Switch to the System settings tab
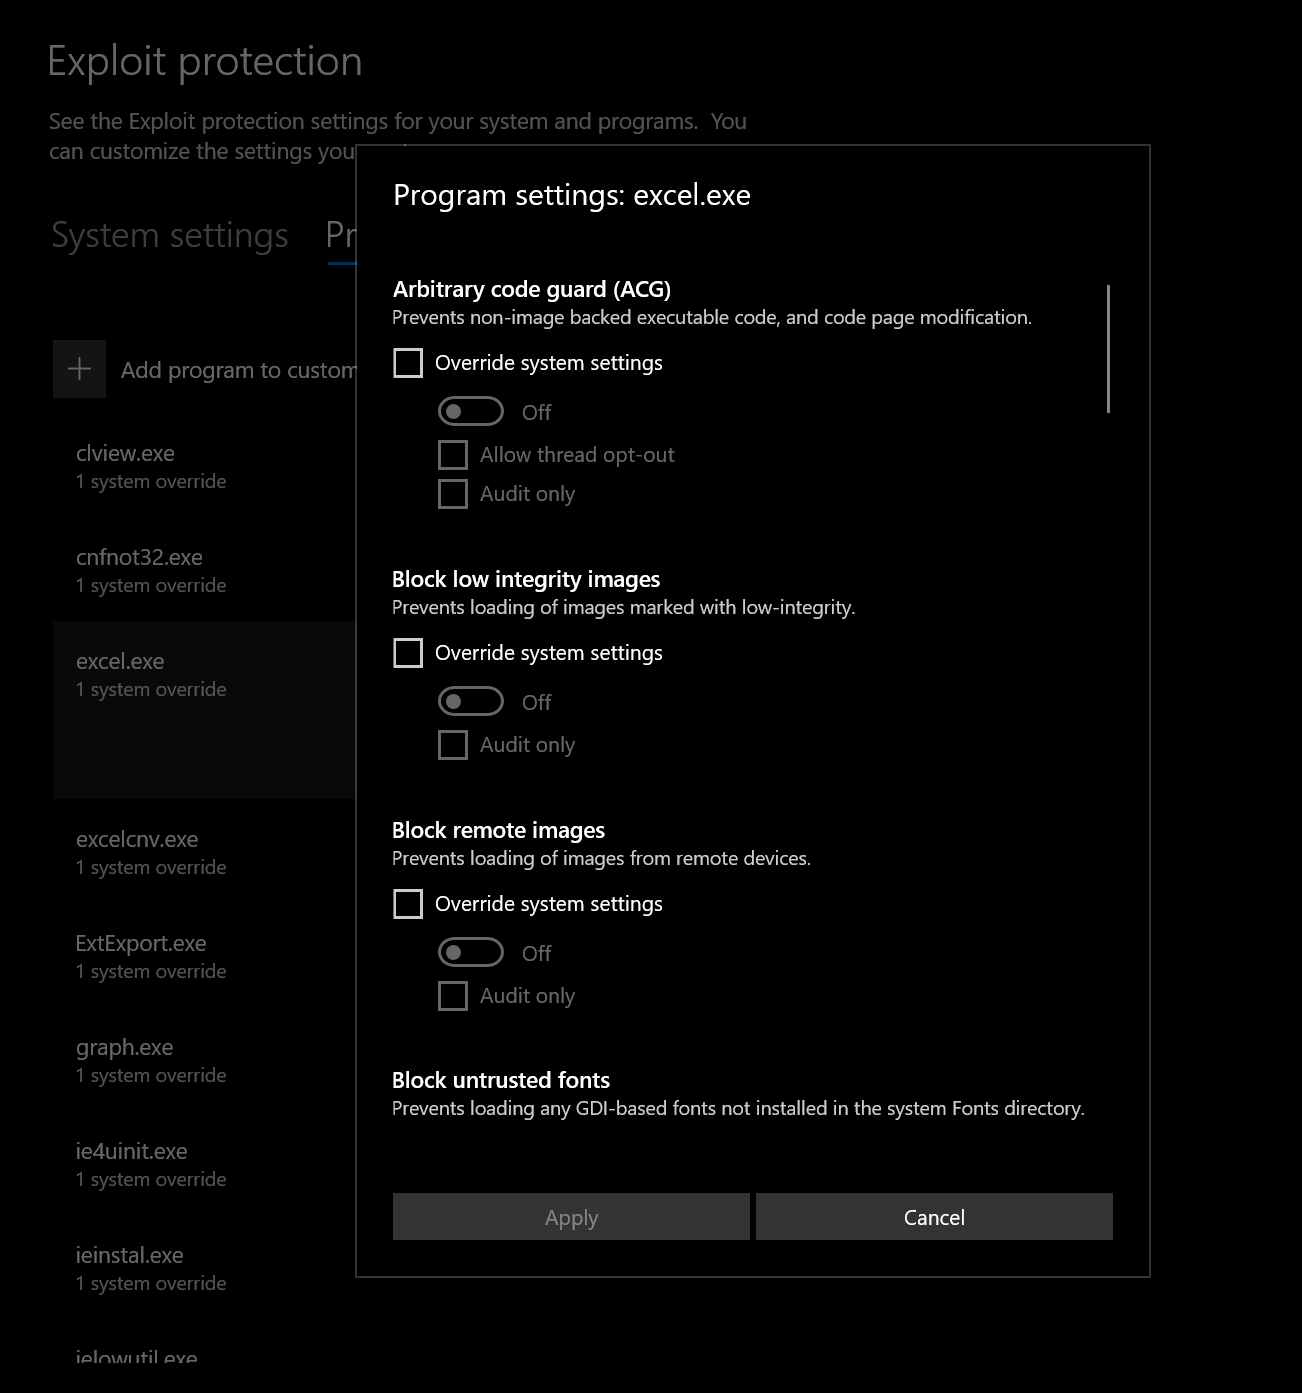 [170, 235]
